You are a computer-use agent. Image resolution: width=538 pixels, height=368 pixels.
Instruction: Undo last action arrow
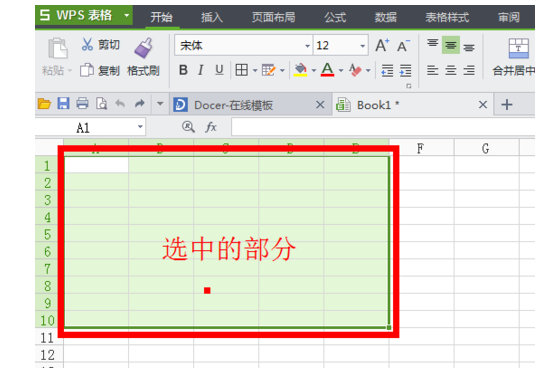[x=120, y=103]
